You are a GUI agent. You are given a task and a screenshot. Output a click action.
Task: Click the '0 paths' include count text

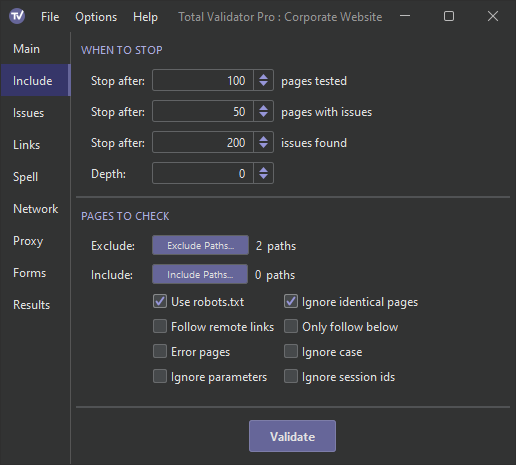[x=275, y=275]
